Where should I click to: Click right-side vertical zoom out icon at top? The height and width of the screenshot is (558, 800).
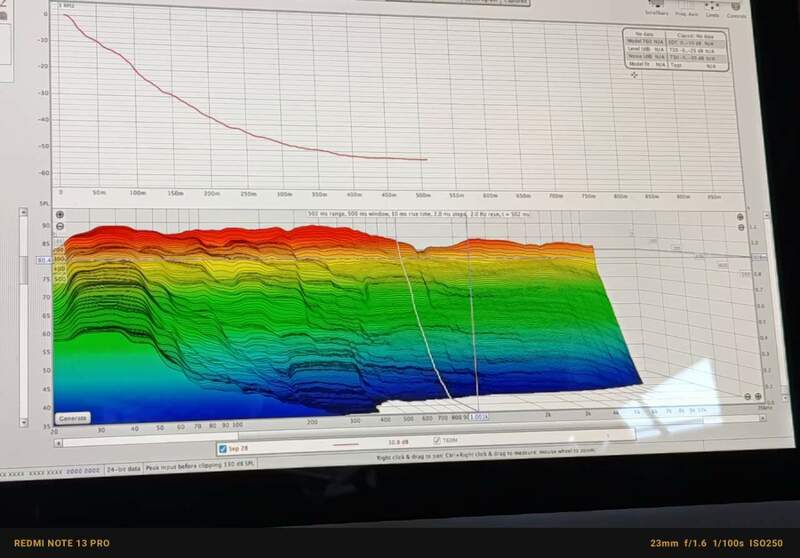[x=741, y=227]
